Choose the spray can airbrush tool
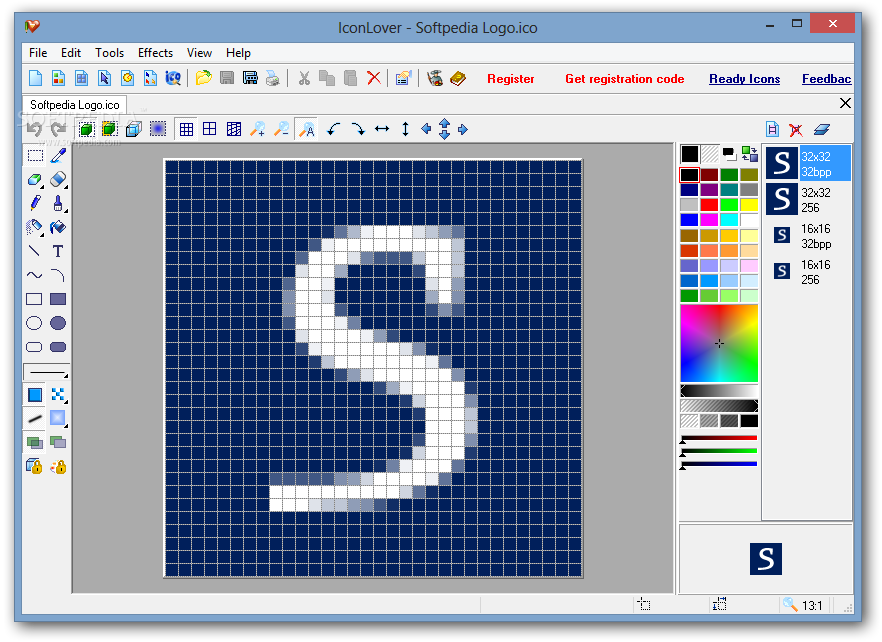This screenshot has width=882, height=642. pos(35,227)
